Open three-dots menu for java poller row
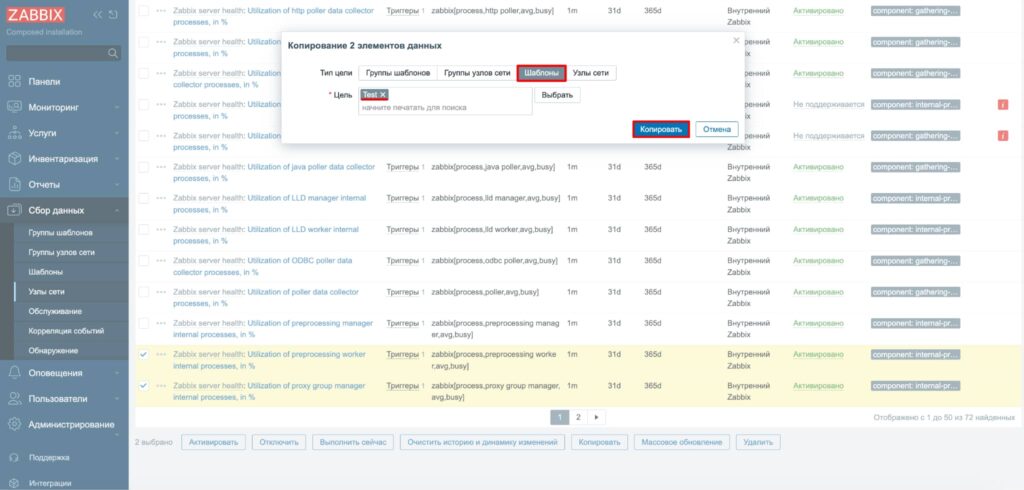Image resolution: width=1024 pixels, height=490 pixels. 161,167
